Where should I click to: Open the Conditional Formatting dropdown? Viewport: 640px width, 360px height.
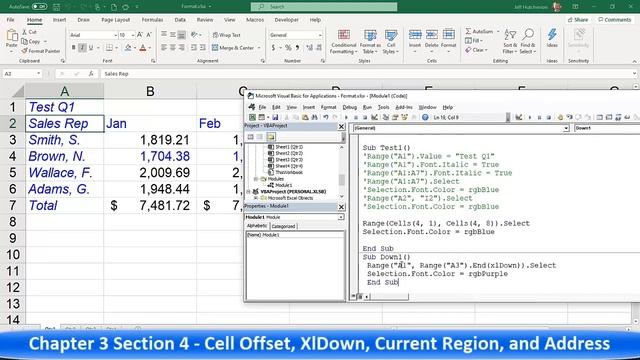click(344, 42)
